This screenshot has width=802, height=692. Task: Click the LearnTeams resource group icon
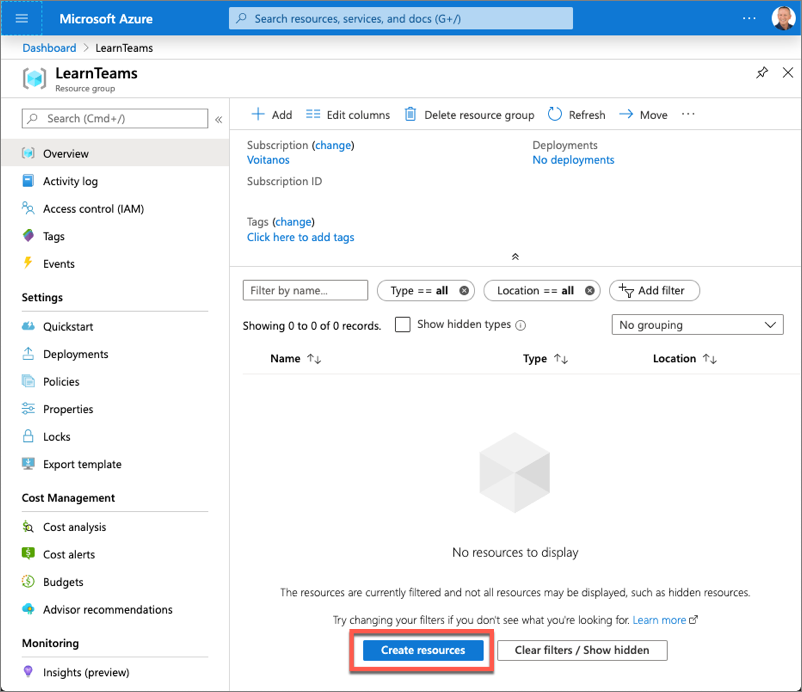[34, 78]
